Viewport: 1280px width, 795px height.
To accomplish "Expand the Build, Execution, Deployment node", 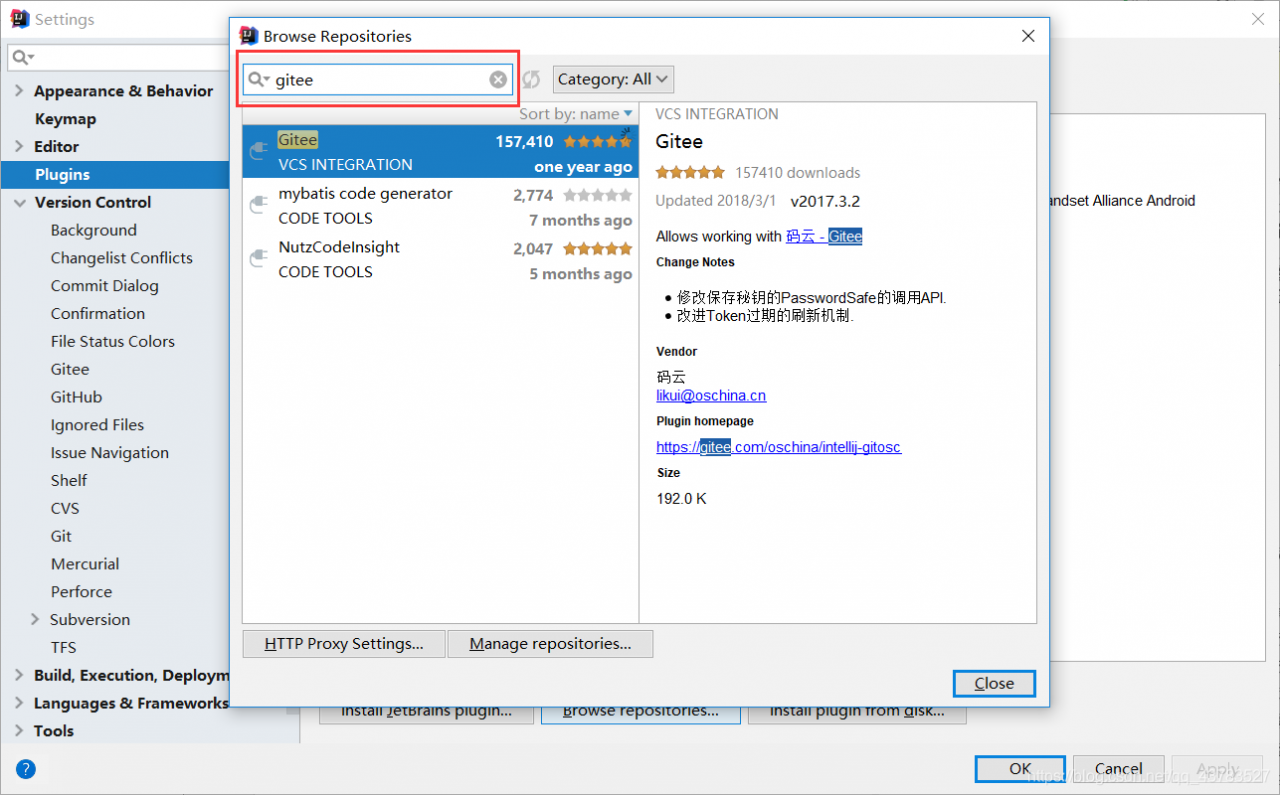I will 19,675.
